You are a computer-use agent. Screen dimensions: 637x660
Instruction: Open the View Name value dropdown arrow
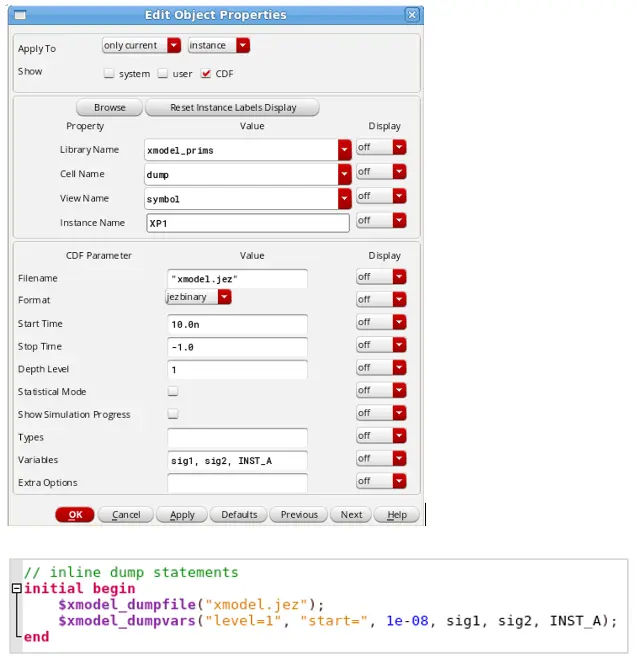344,199
